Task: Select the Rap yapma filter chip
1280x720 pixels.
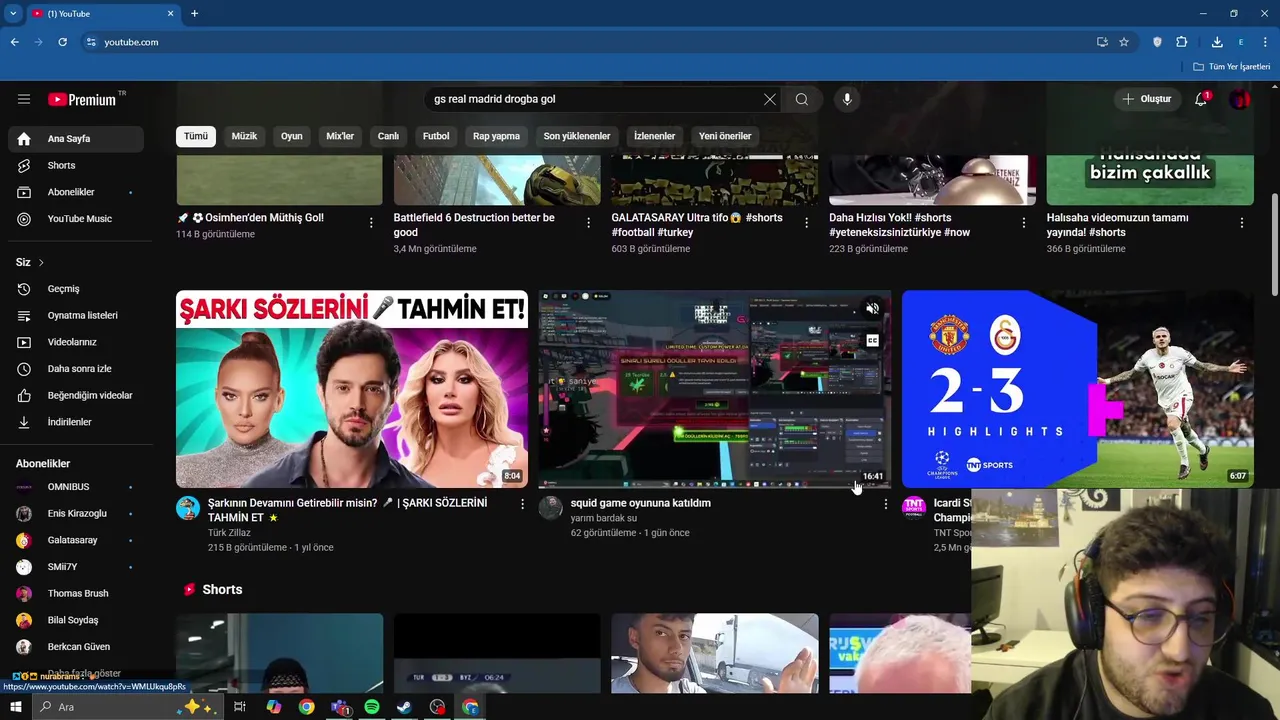Action: tap(496, 136)
